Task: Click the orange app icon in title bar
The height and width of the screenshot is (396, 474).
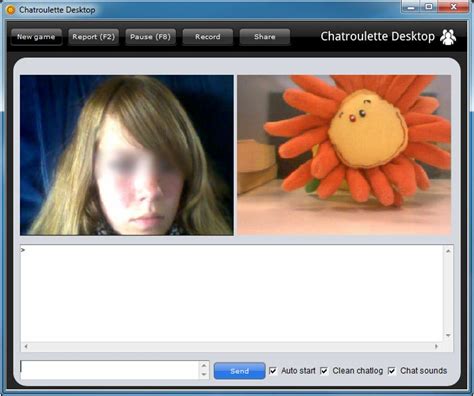Action: tap(11, 10)
